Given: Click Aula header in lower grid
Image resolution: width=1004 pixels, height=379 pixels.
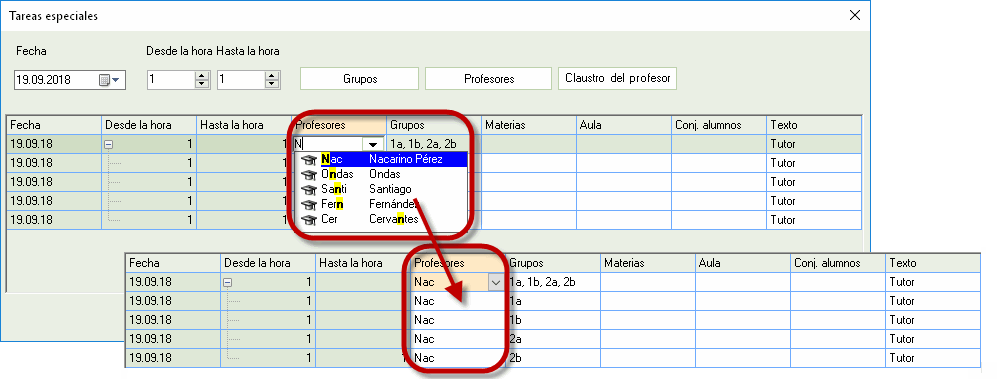Looking at the screenshot, I should point(743,263).
